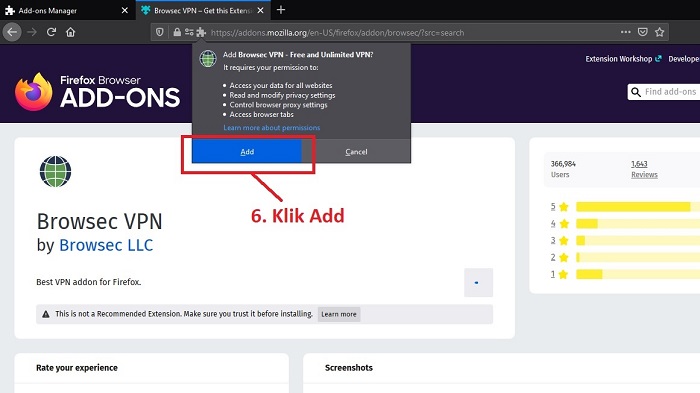700x393 pixels.
Task: Click the loading install button beside description
Action: (x=478, y=282)
